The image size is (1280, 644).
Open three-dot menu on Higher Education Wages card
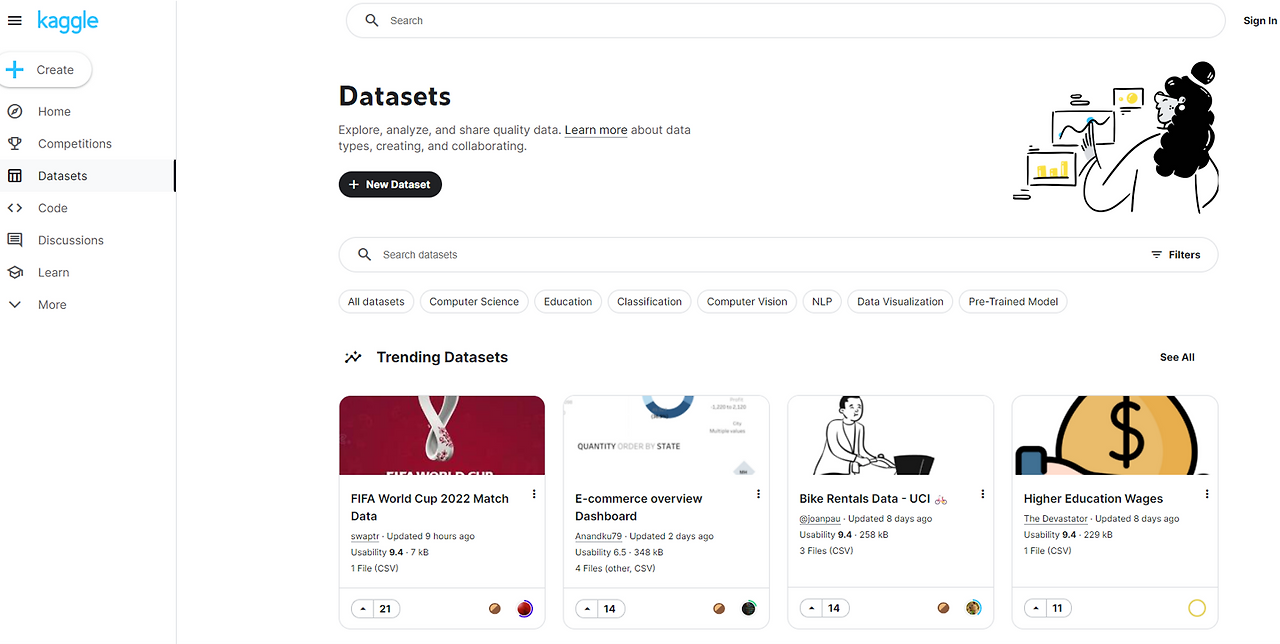pyautogui.click(x=1207, y=494)
